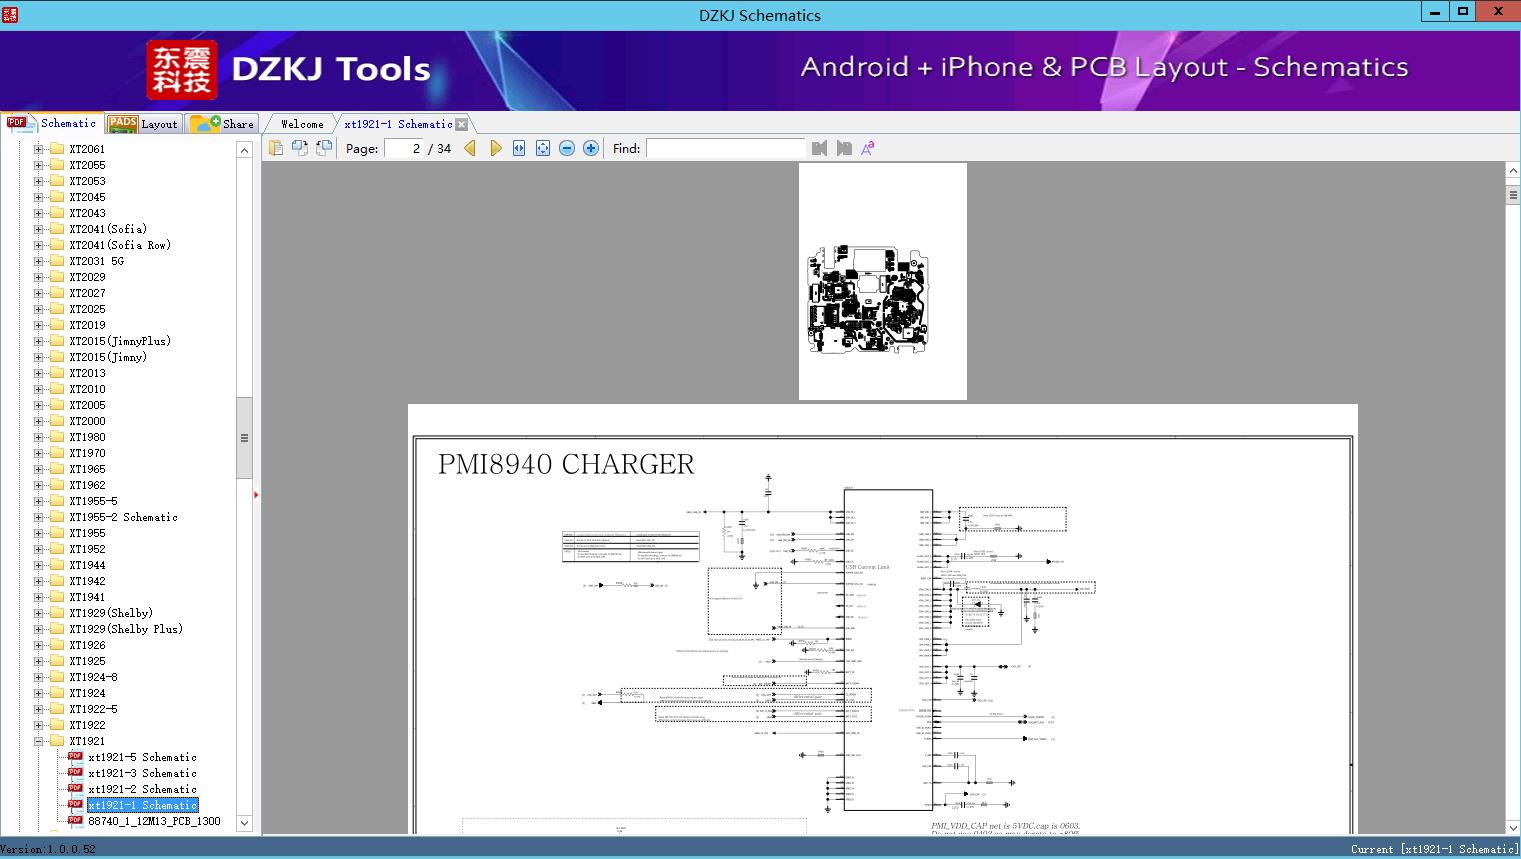Select the XT2015(Jimny) tree item
This screenshot has width=1521, height=859.
tap(108, 357)
